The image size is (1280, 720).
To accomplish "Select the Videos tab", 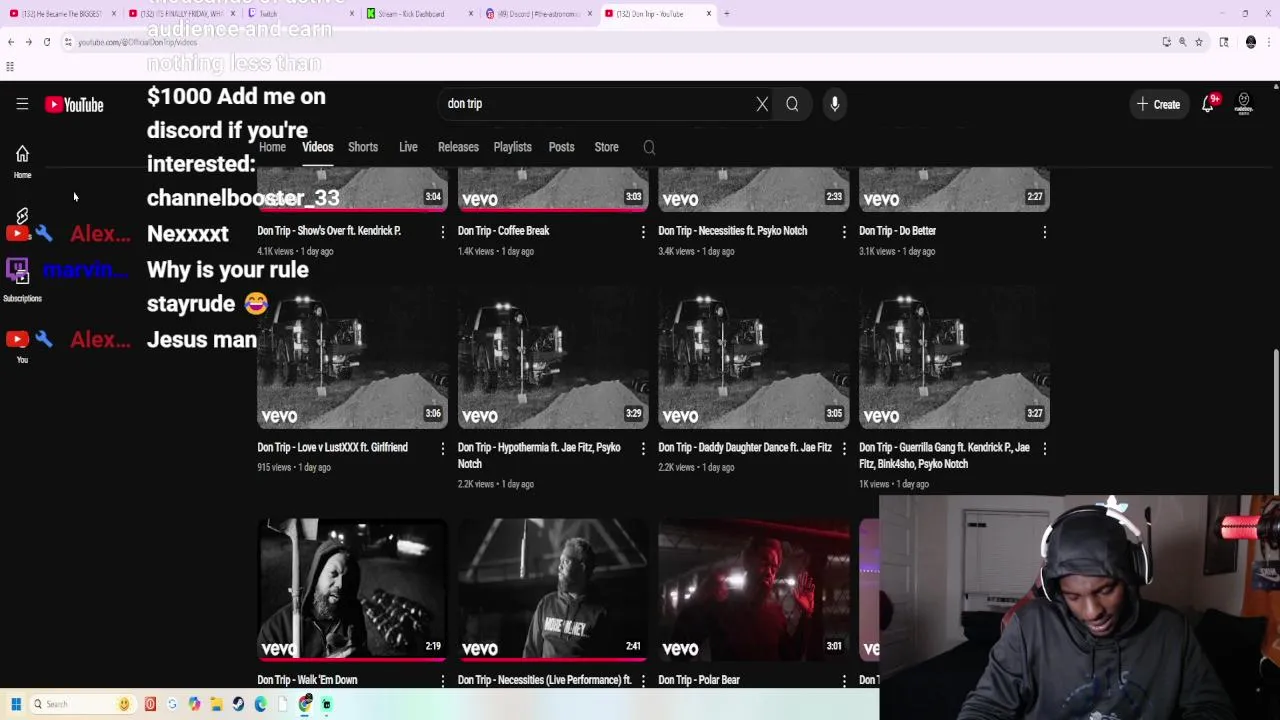I will [x=317, y=147].
